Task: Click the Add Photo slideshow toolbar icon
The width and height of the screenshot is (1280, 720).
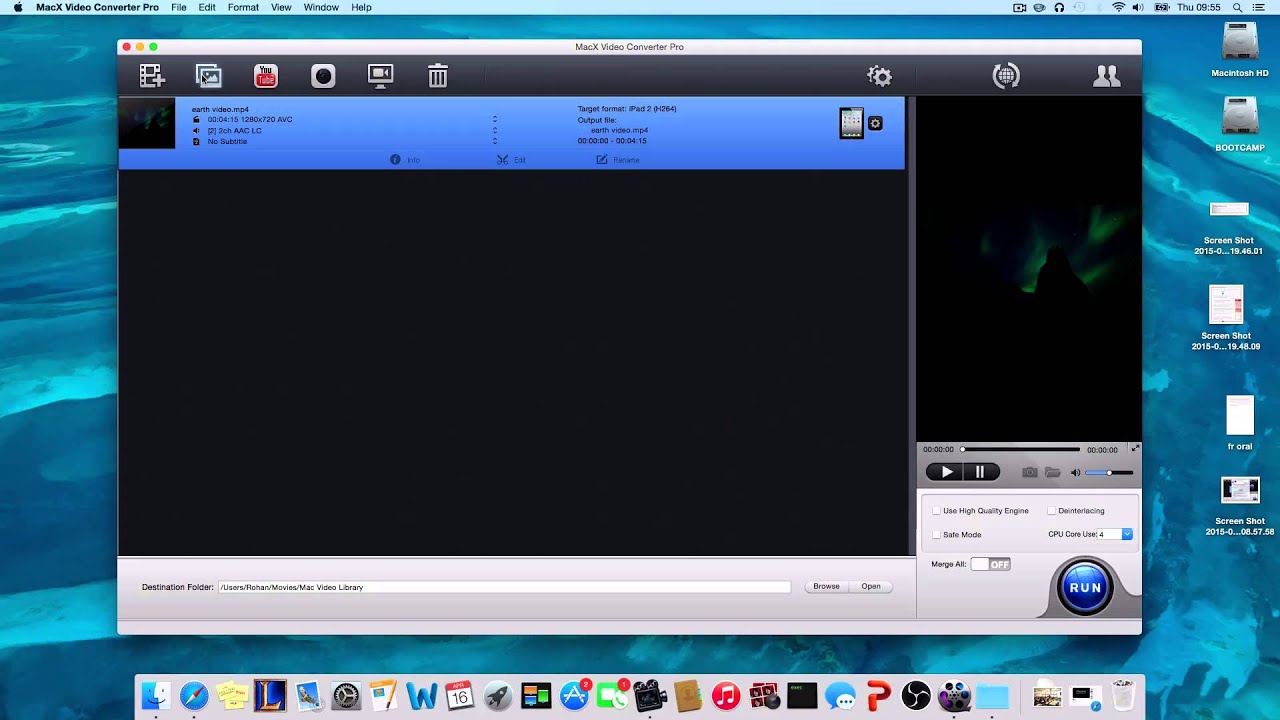Action: click(208, 76)
